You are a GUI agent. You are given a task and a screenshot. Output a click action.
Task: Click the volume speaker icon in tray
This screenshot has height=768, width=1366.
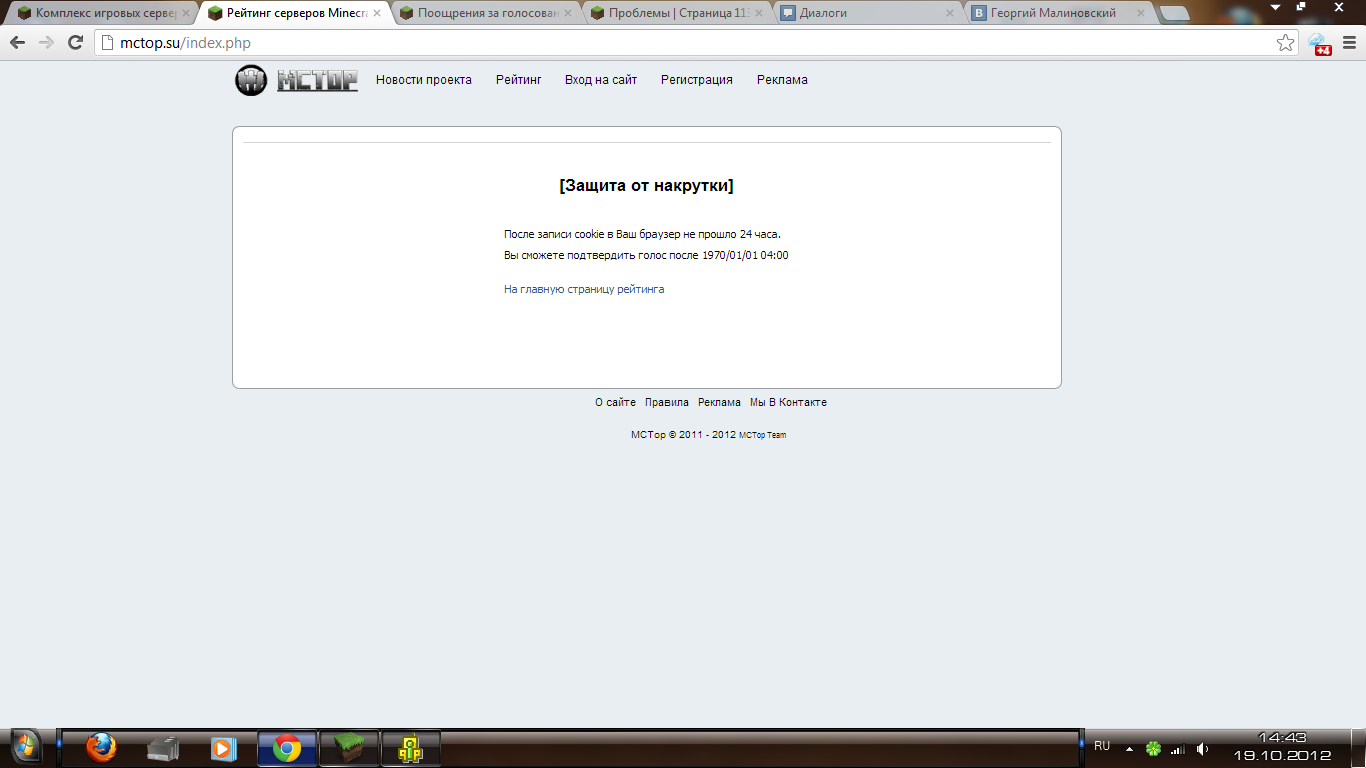pos(1202,748)
